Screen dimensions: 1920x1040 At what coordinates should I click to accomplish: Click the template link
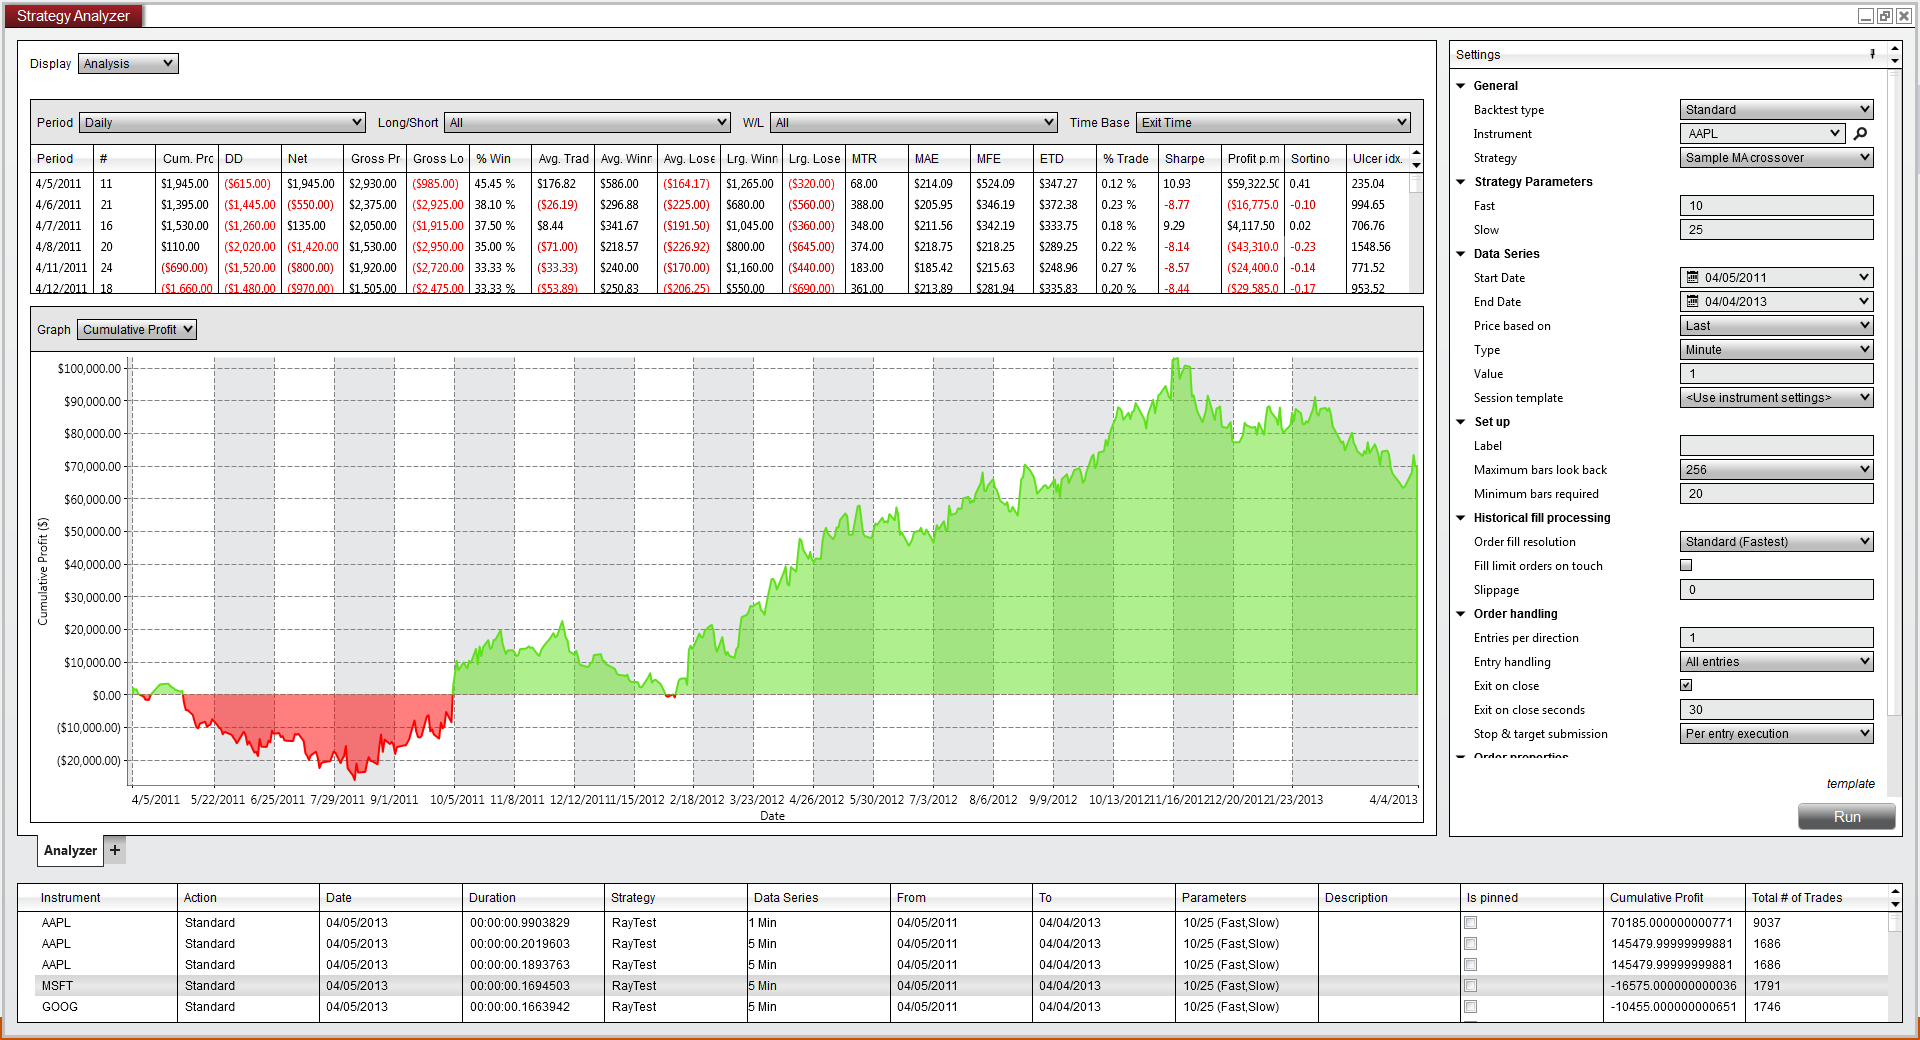(1851, 784)
